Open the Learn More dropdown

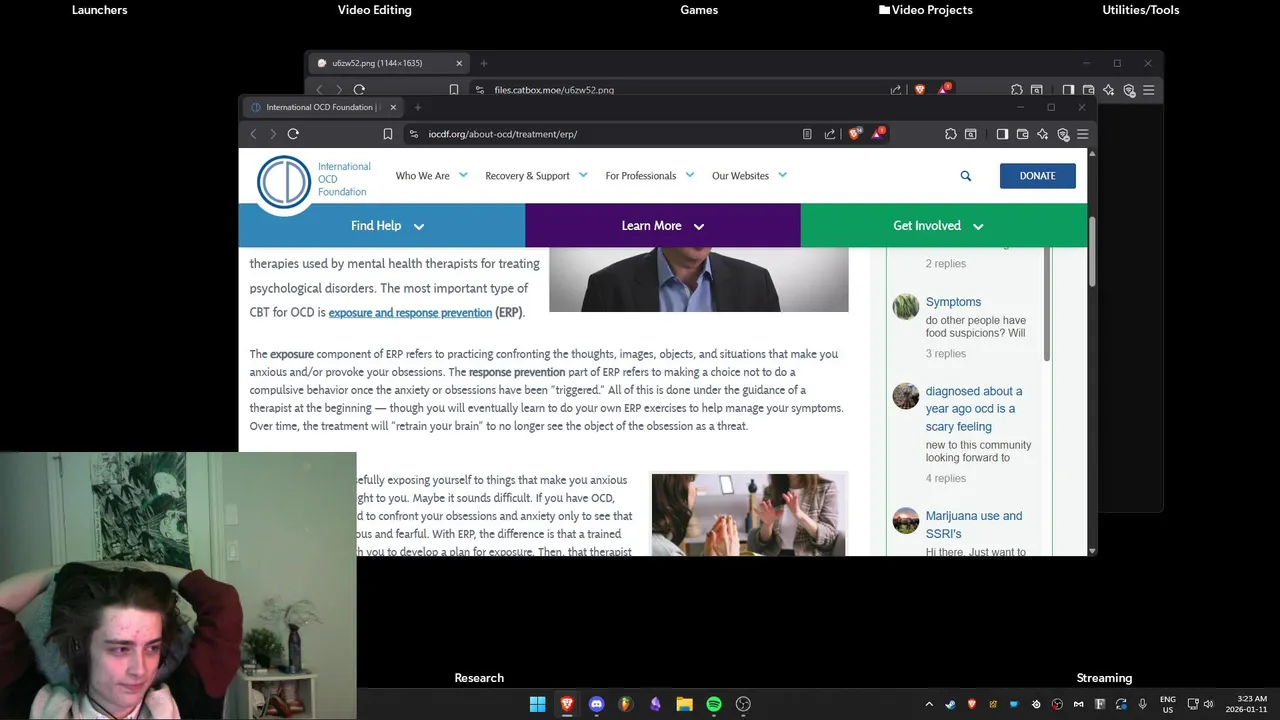(x=663, y=226)
